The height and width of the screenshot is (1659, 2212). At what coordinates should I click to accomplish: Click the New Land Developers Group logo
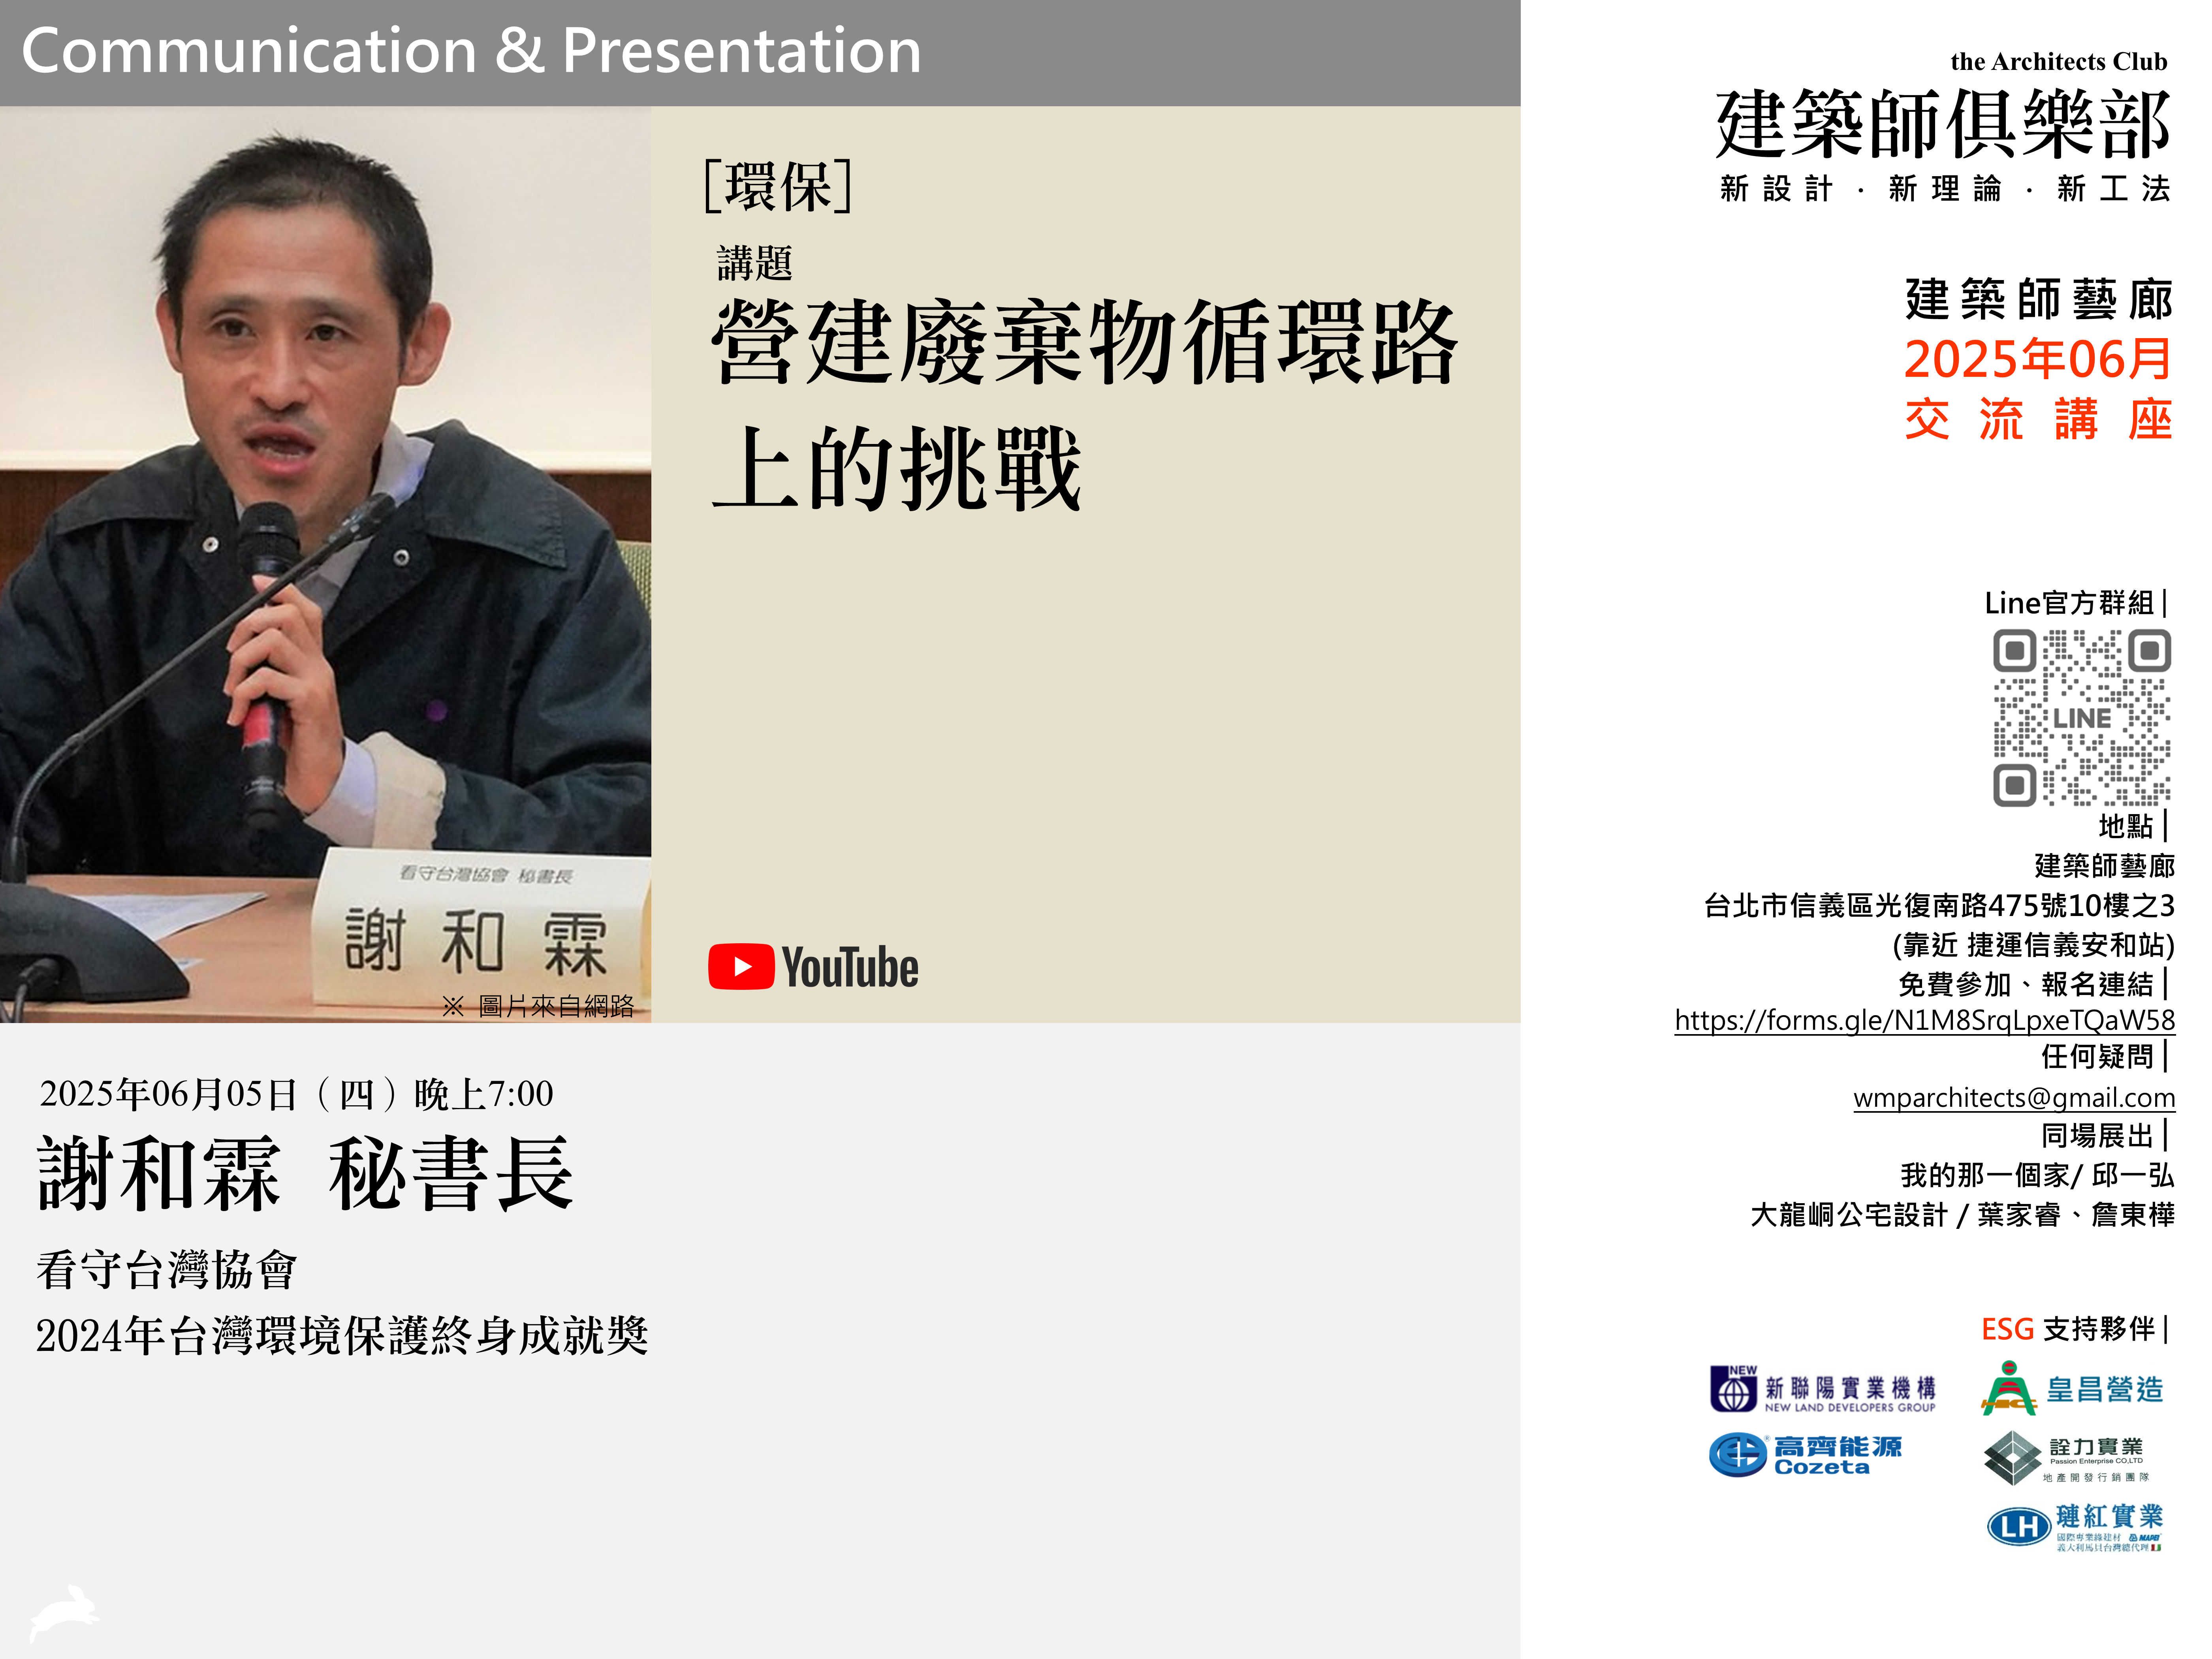click(1822, 1389)
